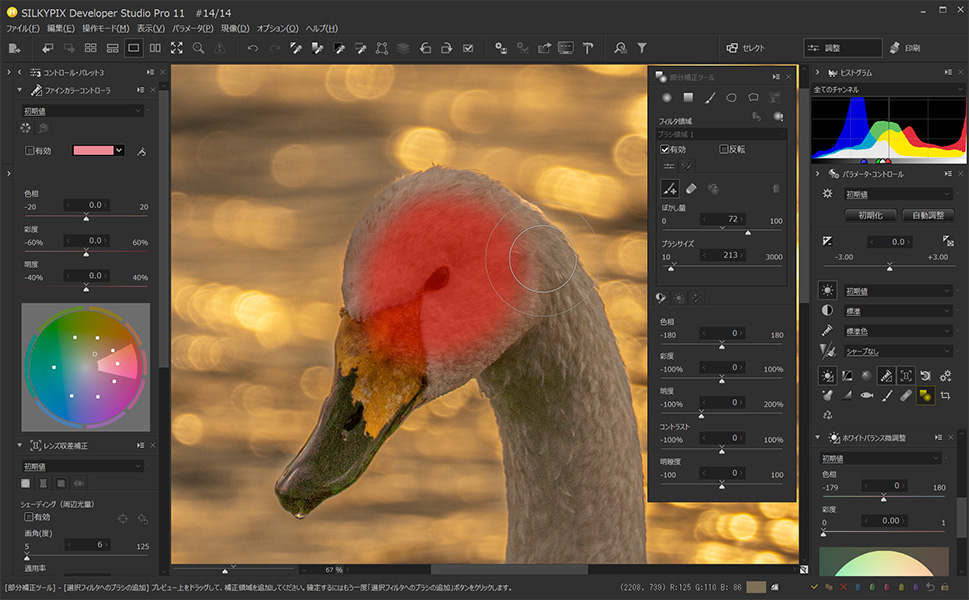This screenshot has width=969, height=600.
Task: Open the 標準 contrast dropdown
Action: coord(899,311)
